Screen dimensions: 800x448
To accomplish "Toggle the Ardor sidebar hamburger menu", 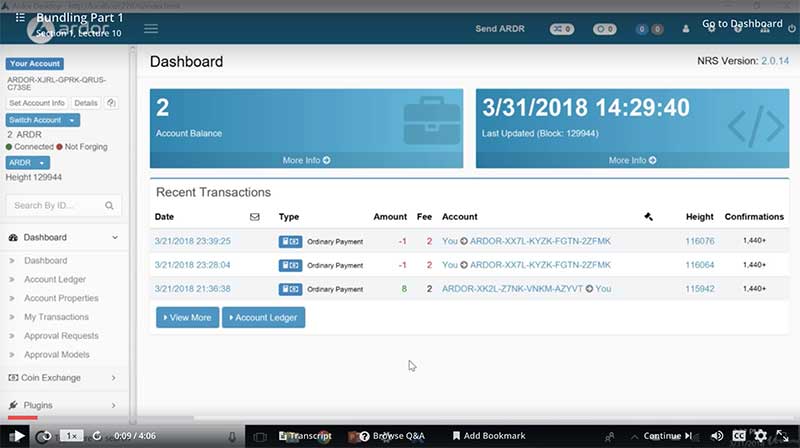I will coord(151,29).
